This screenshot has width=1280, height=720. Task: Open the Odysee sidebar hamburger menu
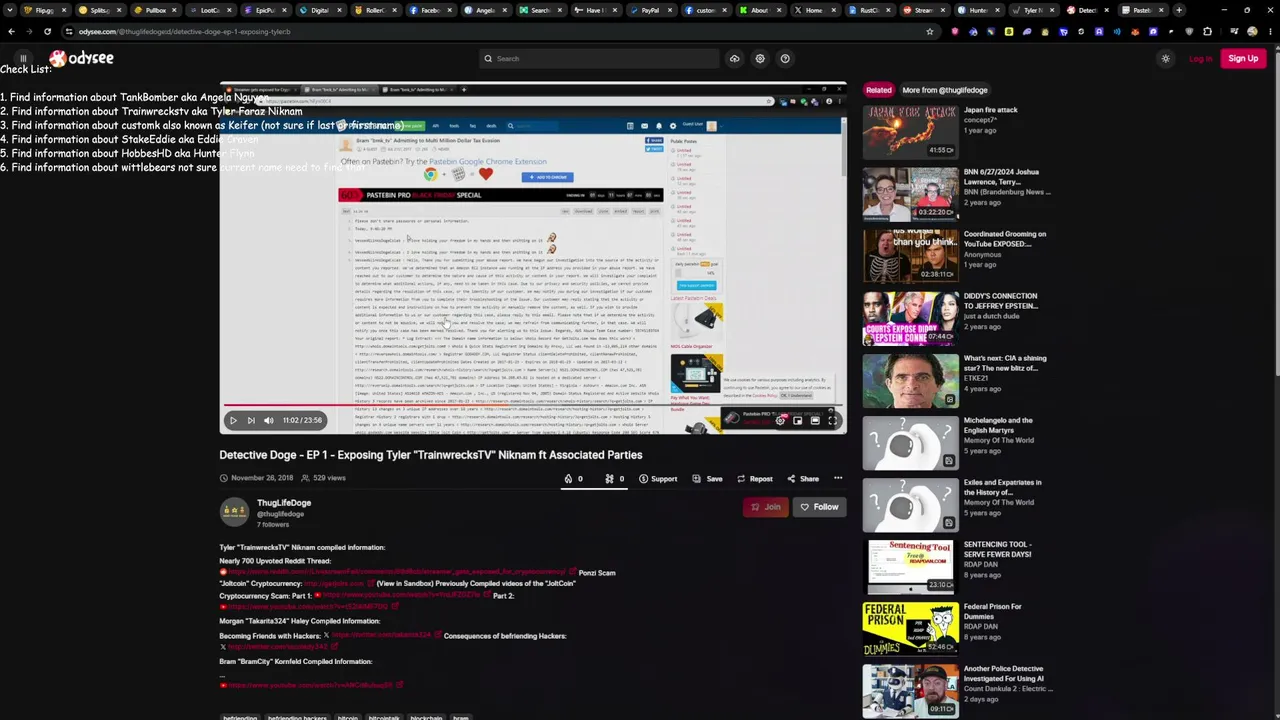coord(23,58)
